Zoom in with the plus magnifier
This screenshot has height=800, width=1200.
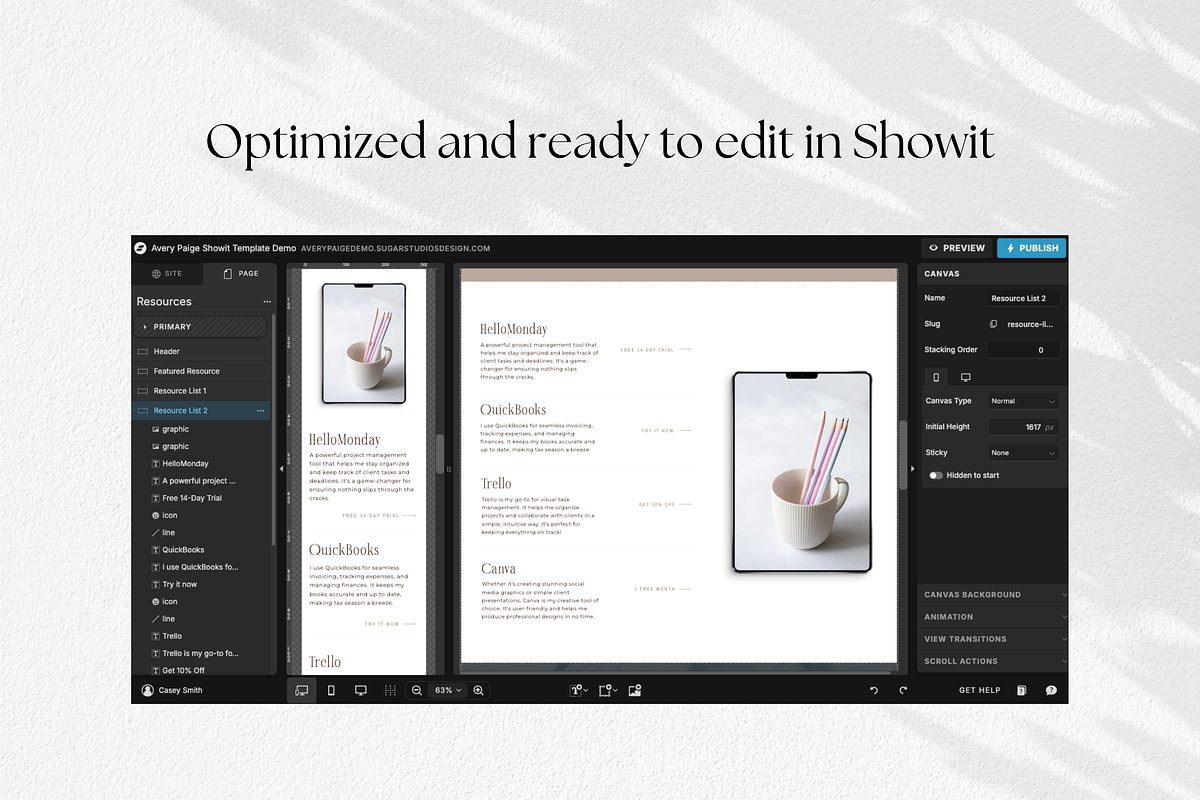click(479, 690)
